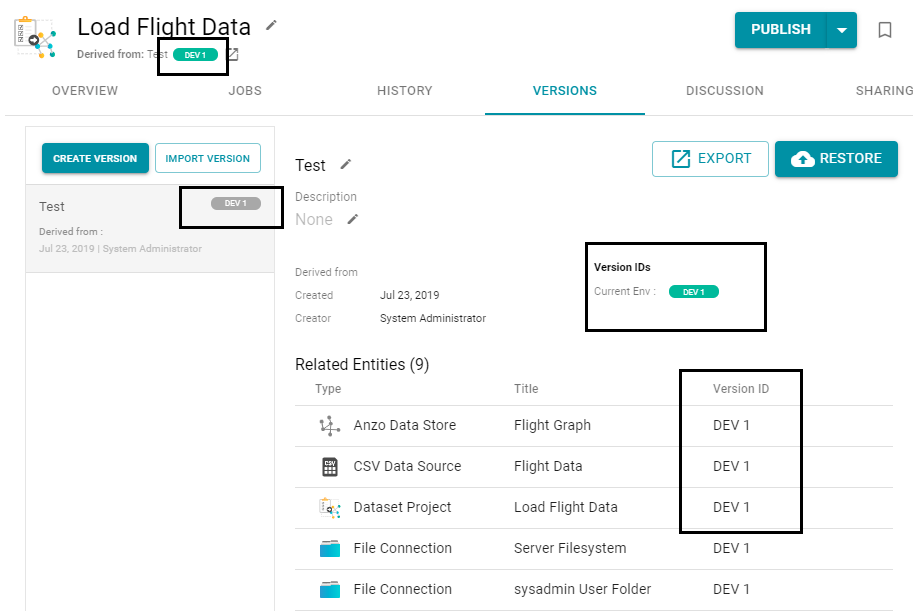Switch to the HISTORY tab
This screenshot has height=611, width=920.
pos(404,91)
